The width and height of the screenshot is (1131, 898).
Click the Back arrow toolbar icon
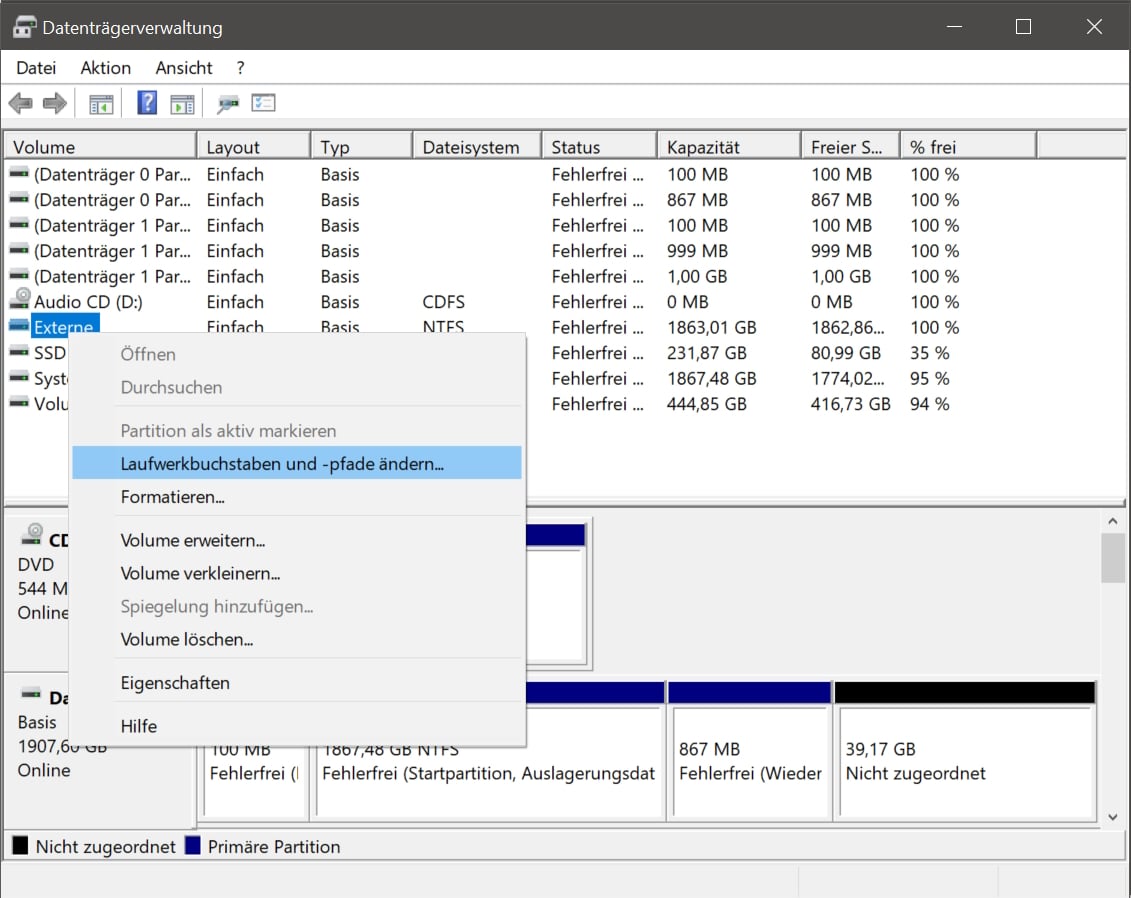[21, 103]
